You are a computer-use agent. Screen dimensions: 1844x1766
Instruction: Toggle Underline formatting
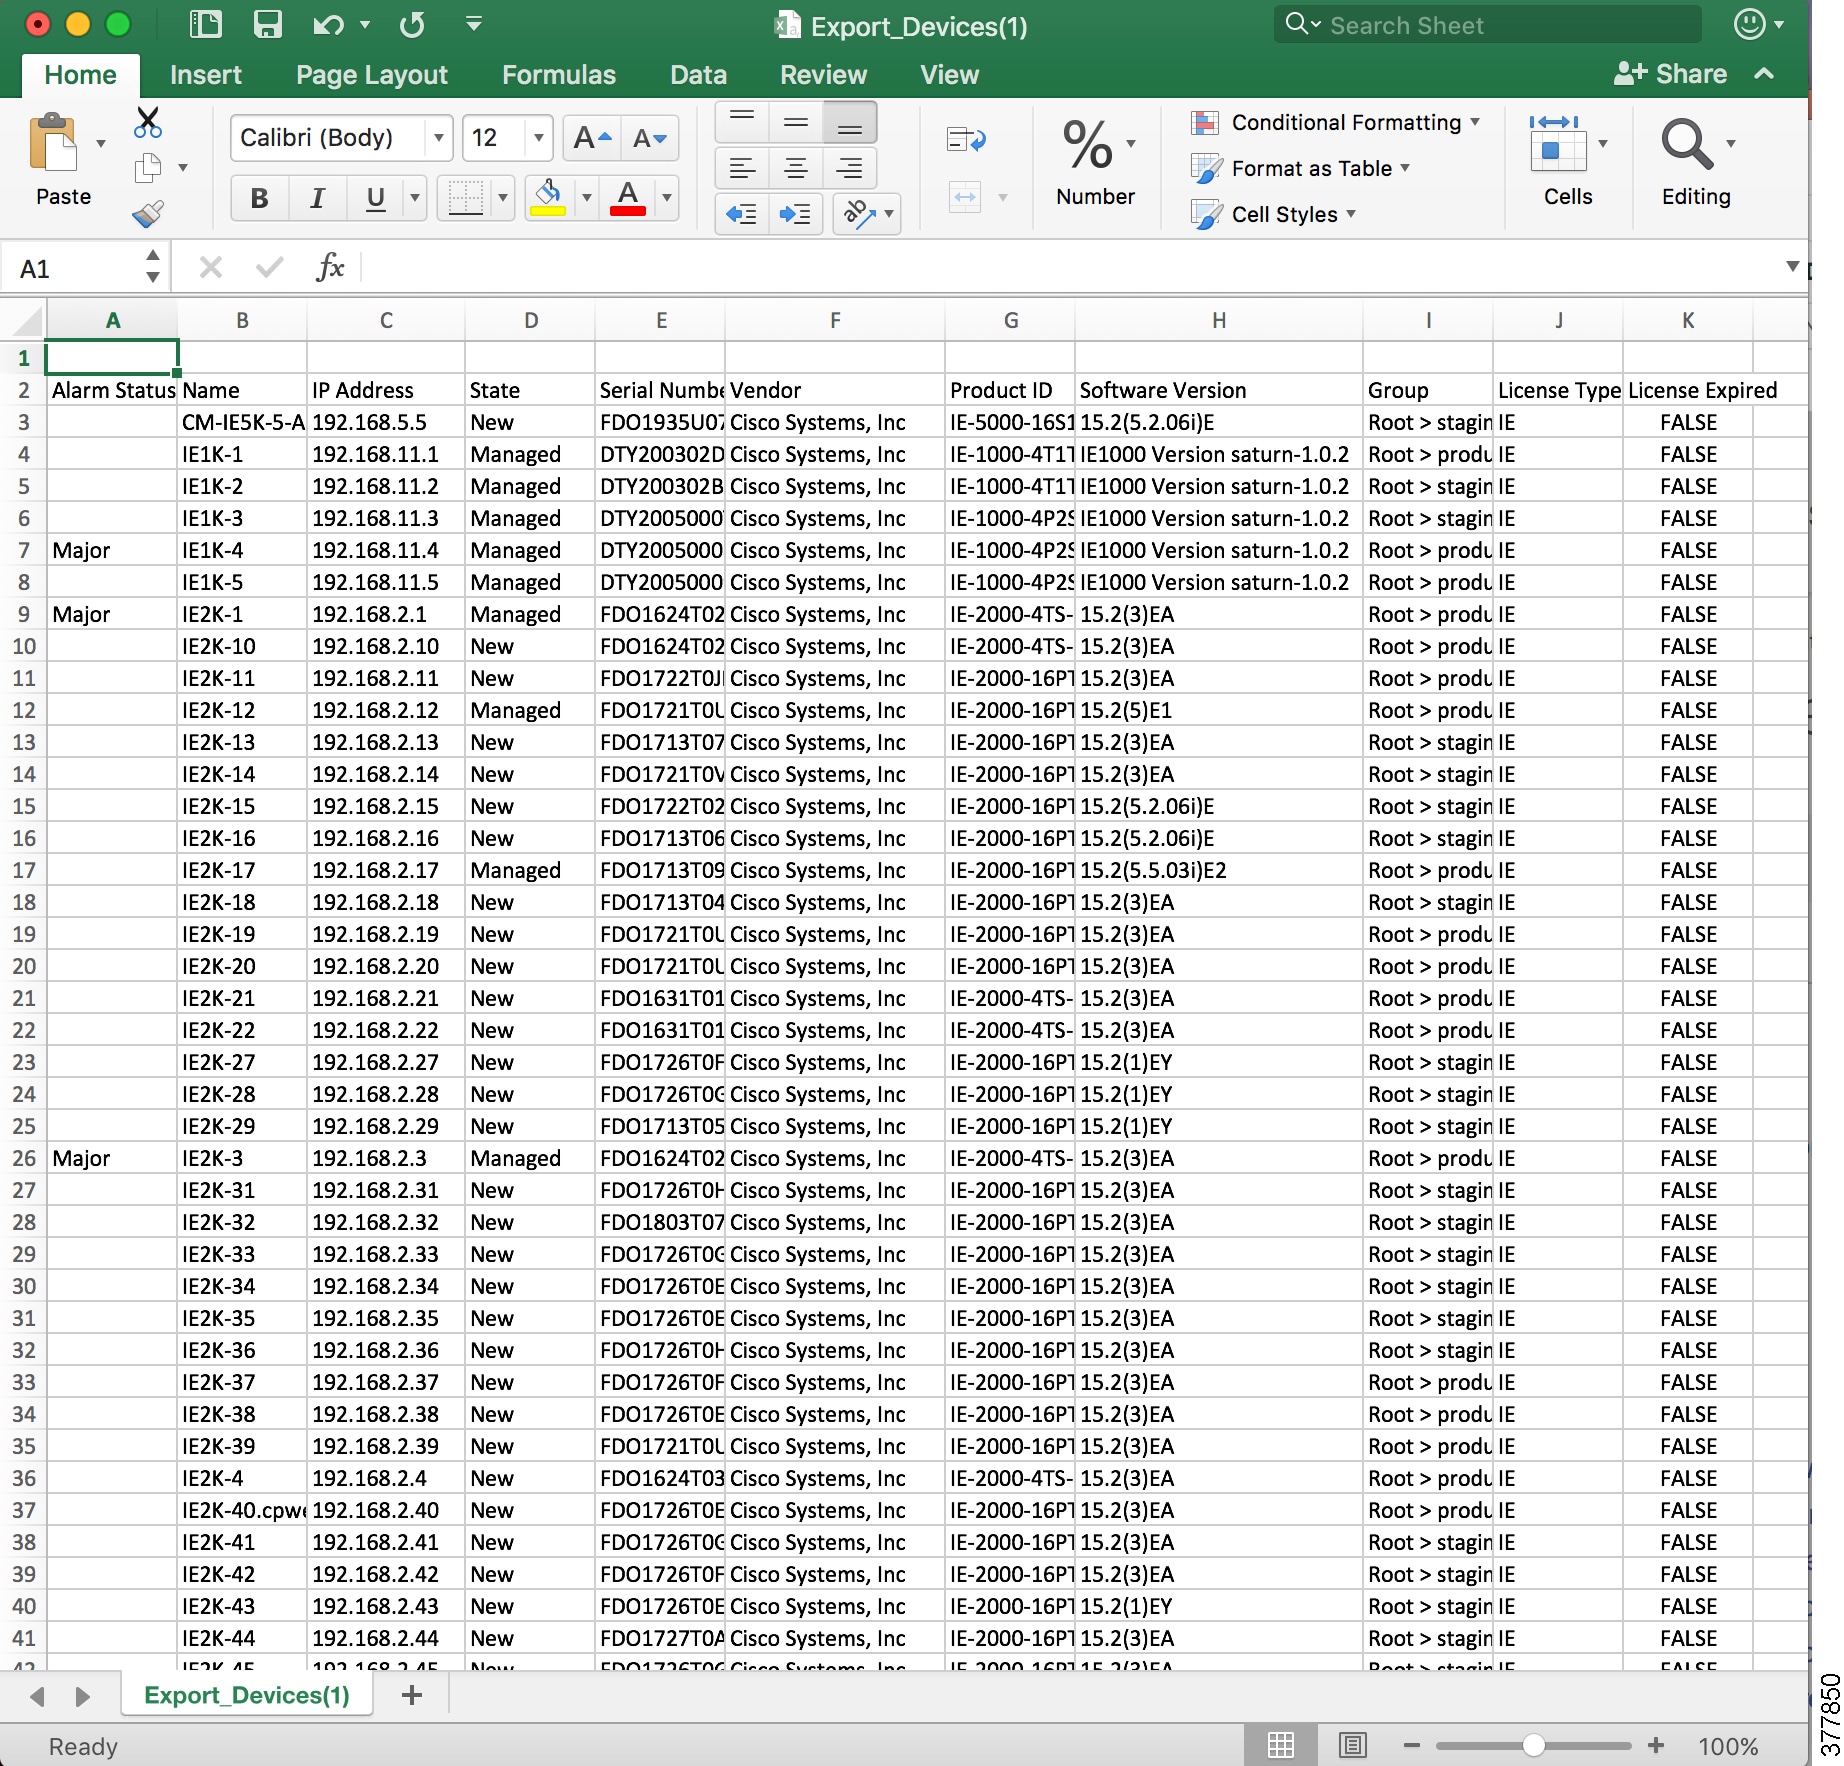coord(376,198)
